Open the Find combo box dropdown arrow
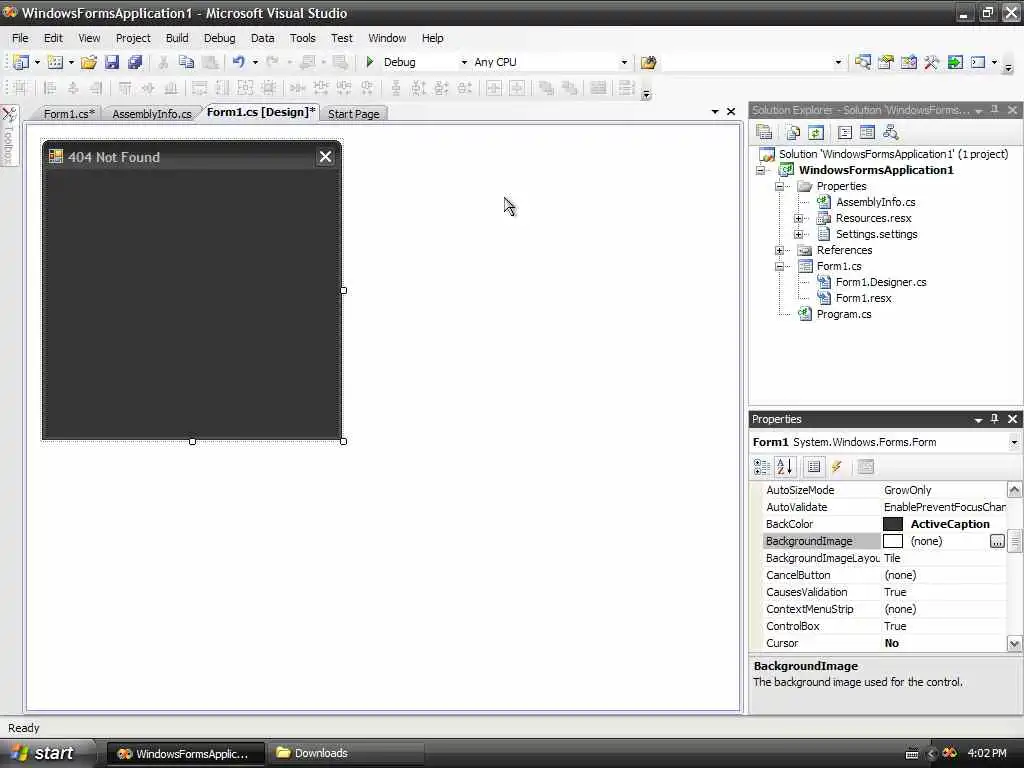The height and width of the screenshot is (768, 1024). pyautogui.click(x=839, y=63)
